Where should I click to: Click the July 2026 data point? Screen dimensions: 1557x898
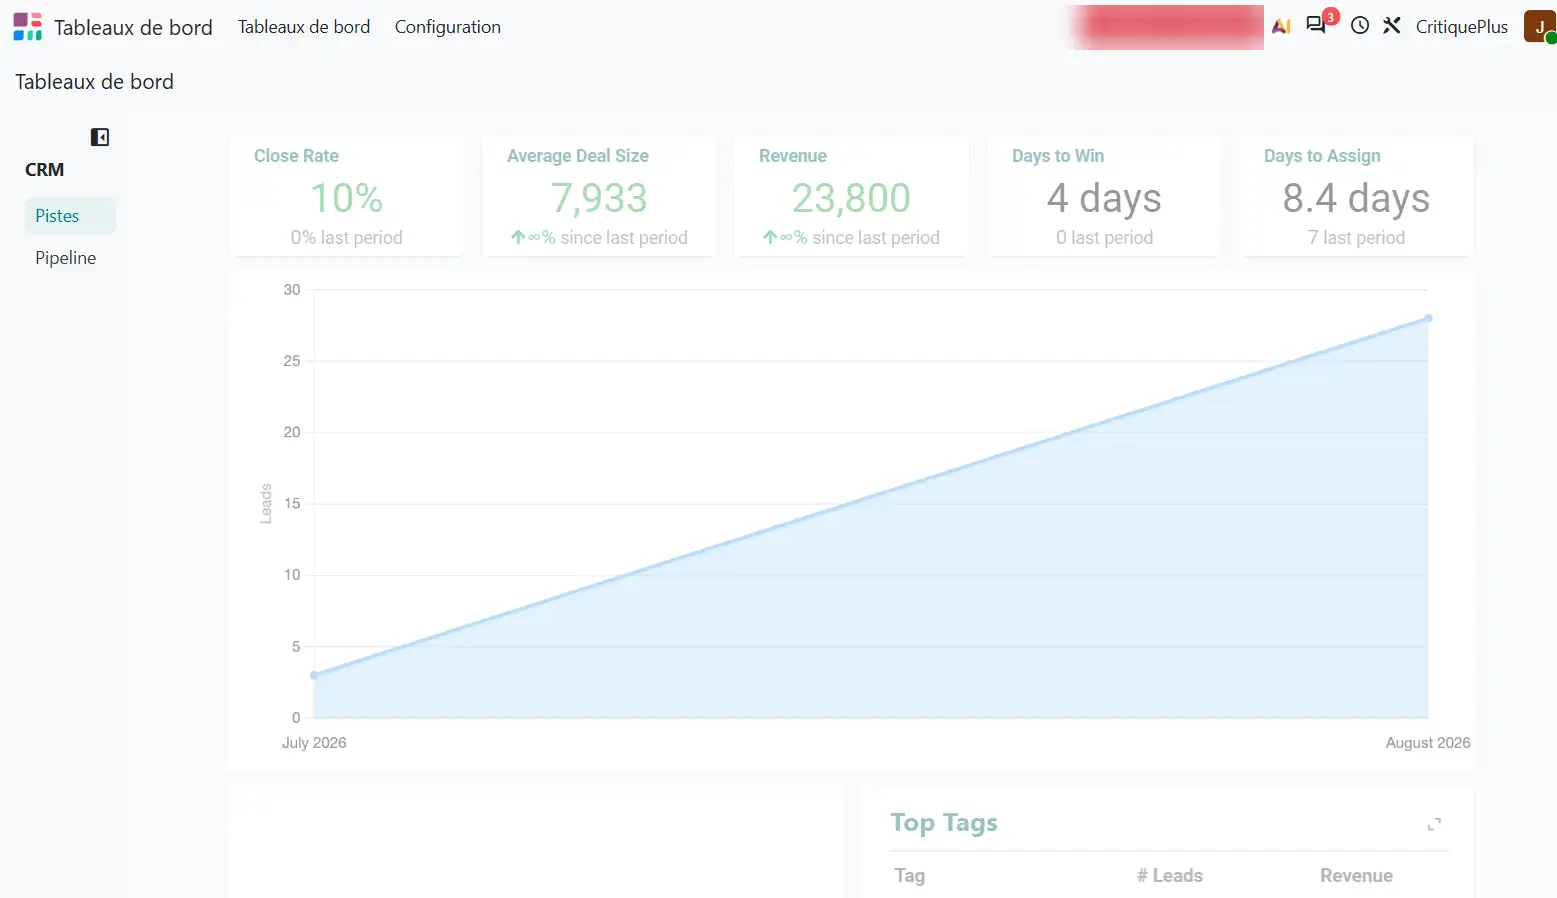314,675
